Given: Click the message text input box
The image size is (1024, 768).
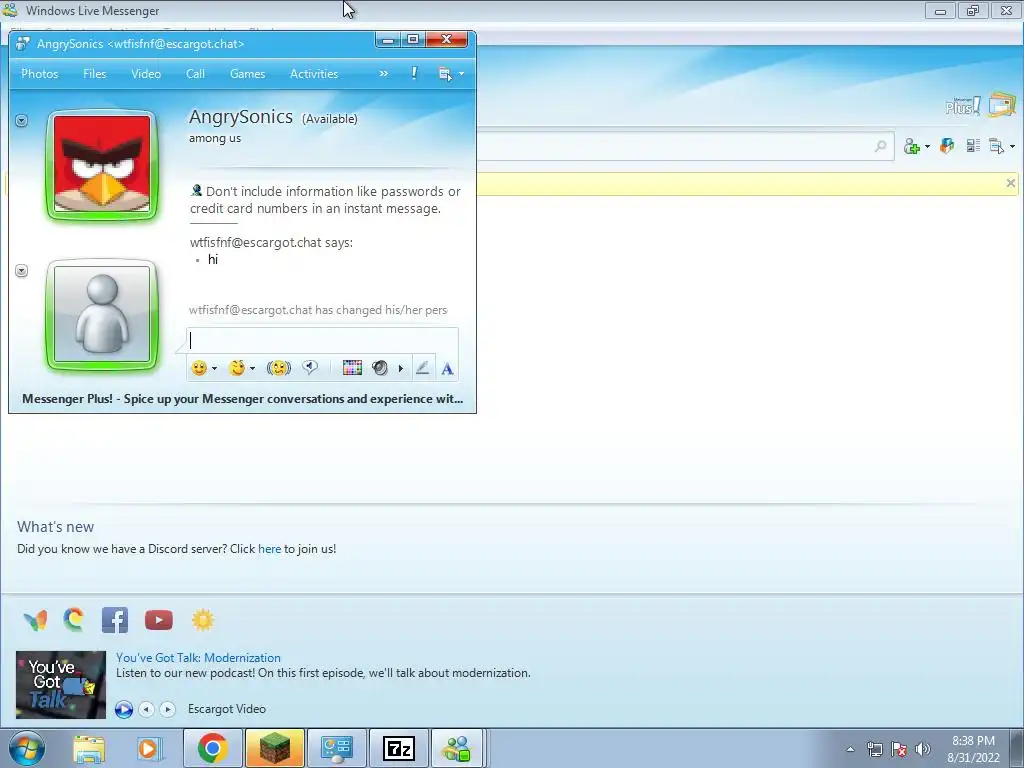Looking at the screenshot, I should tap(323, 340).
